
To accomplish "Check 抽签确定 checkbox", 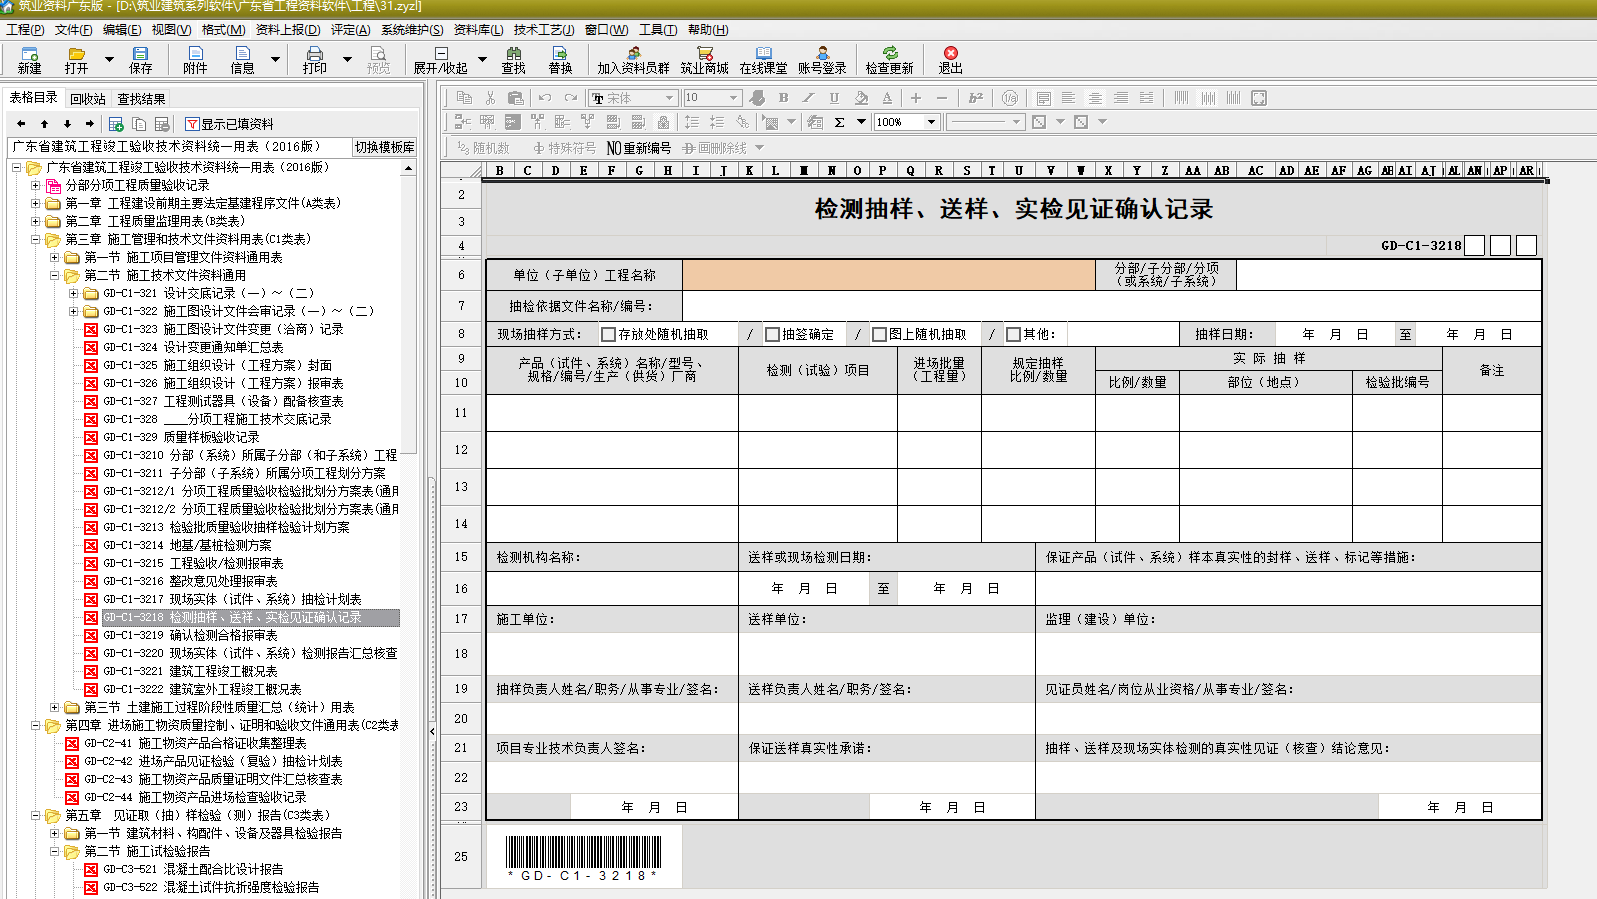I will pyautogui.click(x=772, y=334).
